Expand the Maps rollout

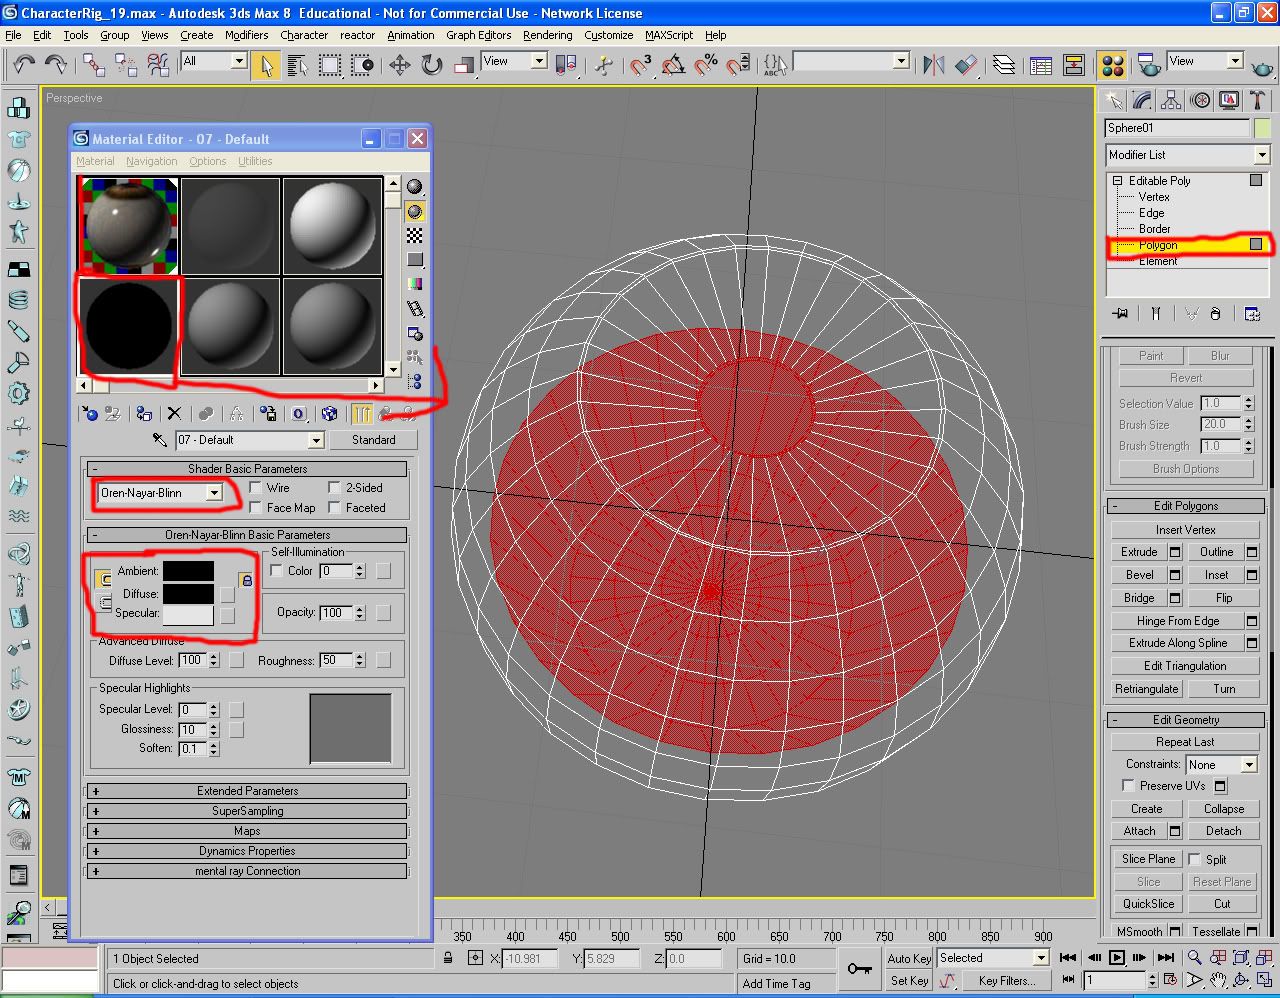(x=247, y=831)
